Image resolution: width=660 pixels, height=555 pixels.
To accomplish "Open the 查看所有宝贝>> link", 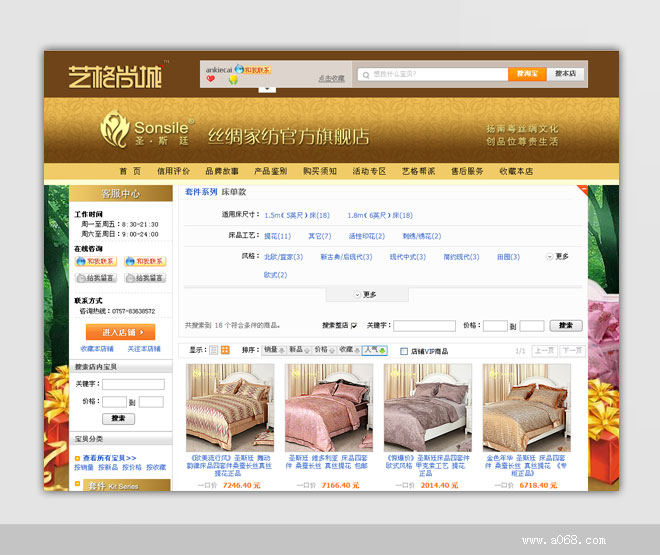I will [109, 458].
